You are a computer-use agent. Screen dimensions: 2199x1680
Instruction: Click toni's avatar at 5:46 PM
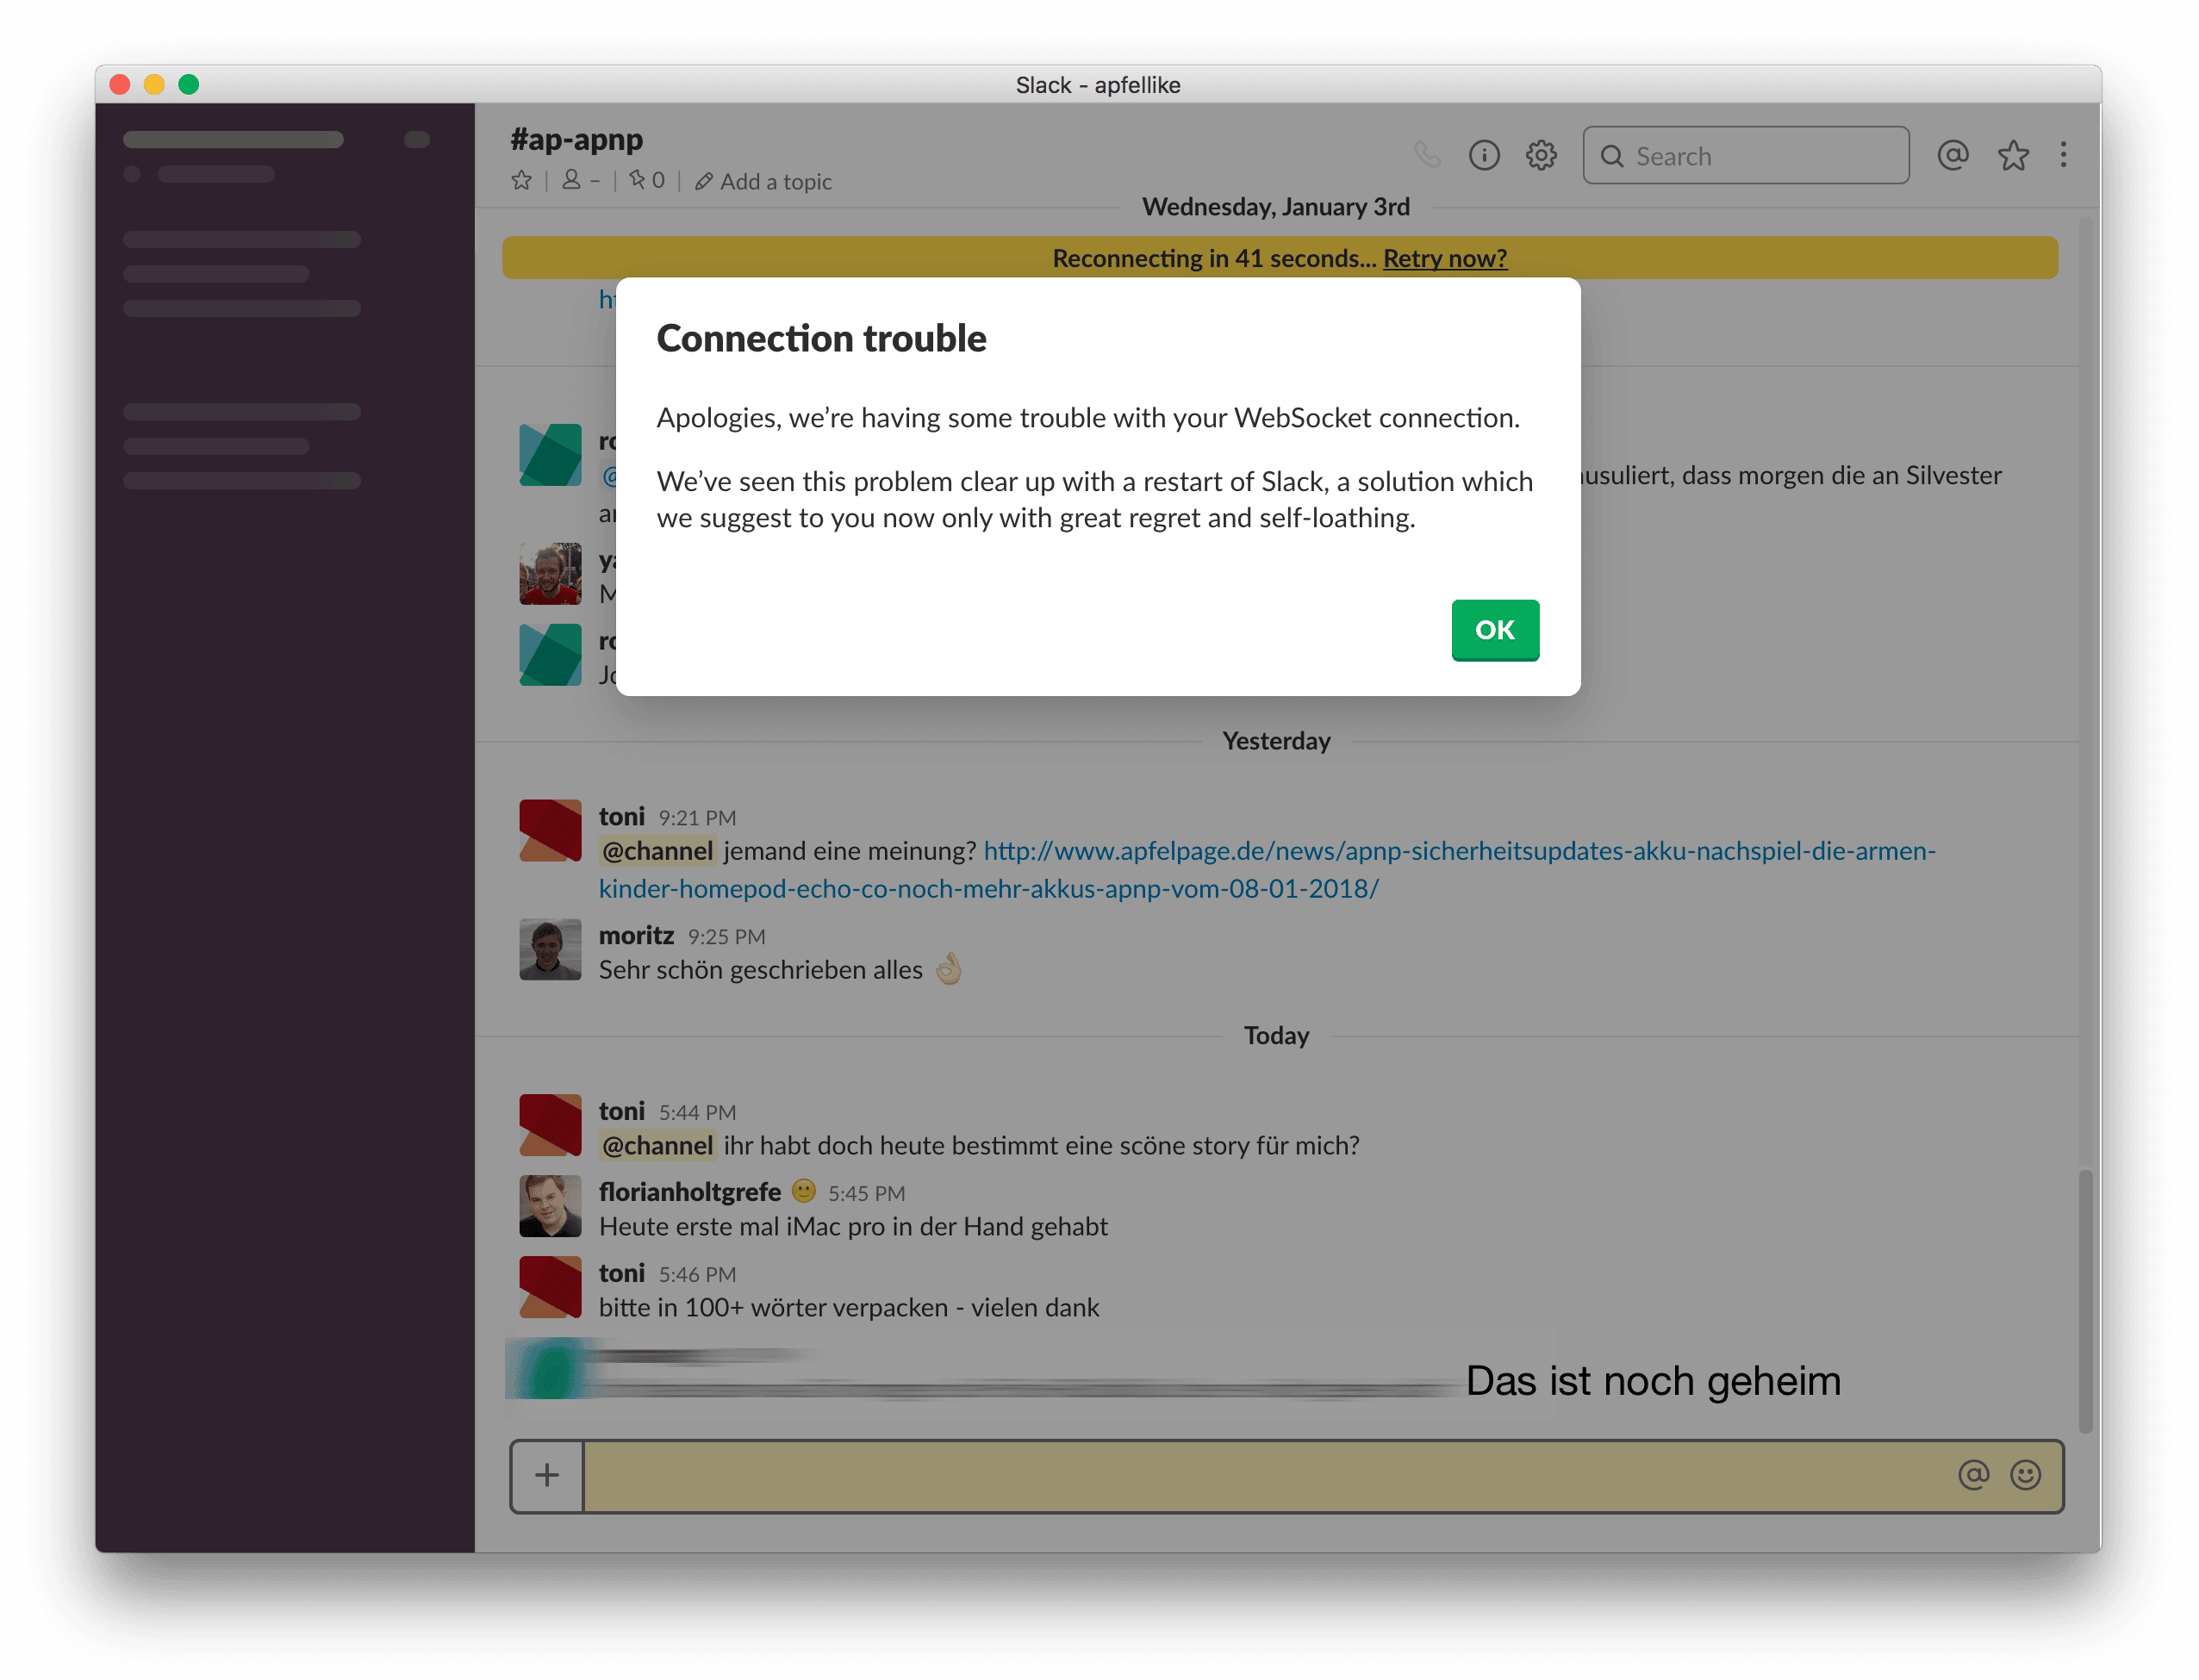click(550, 1287)
